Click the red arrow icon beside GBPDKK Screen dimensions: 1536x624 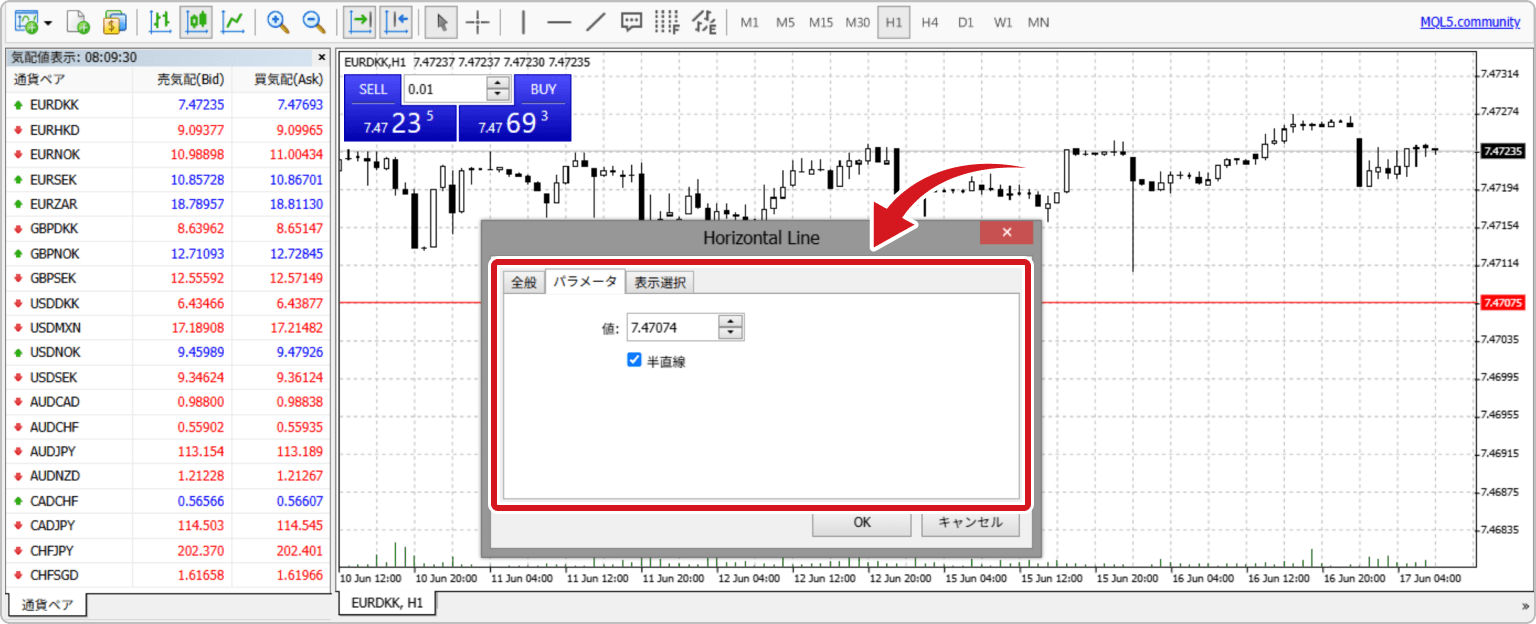pos(18,229)
